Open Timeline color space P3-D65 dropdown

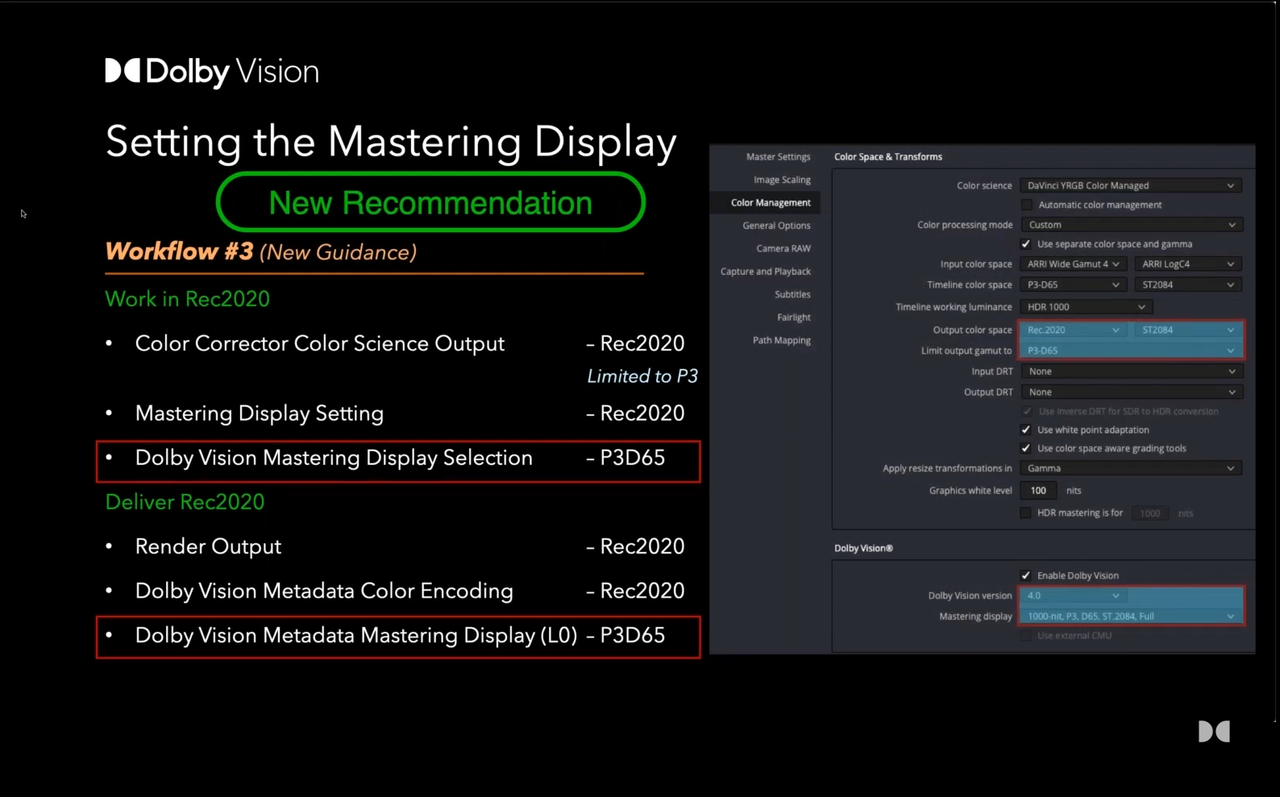tap(1073, 285)
